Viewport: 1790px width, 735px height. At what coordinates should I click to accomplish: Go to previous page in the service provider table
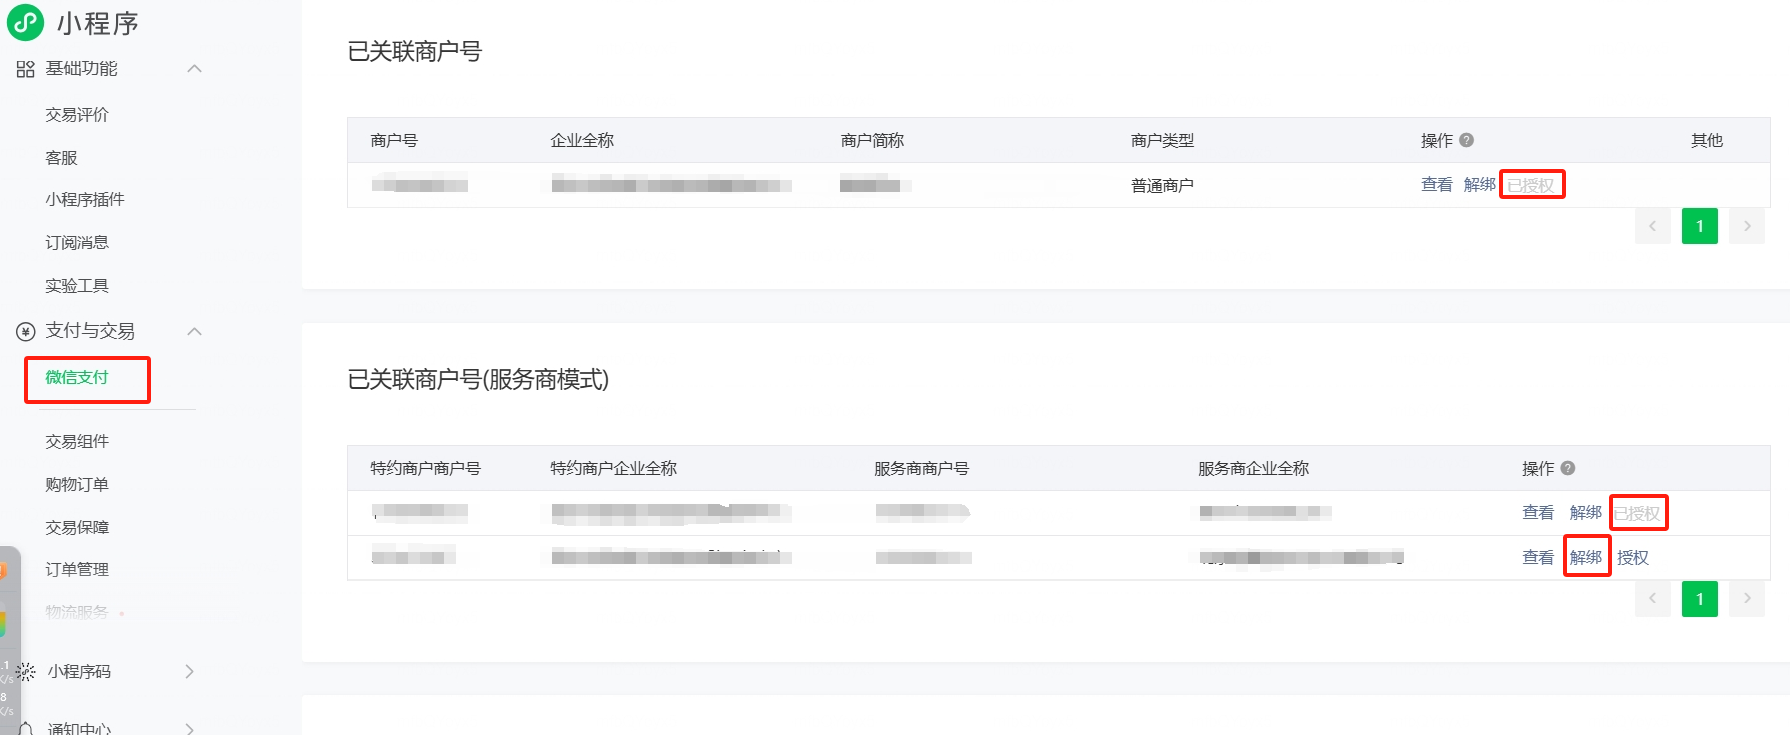pyautogui.click(x=1652, y=599)
